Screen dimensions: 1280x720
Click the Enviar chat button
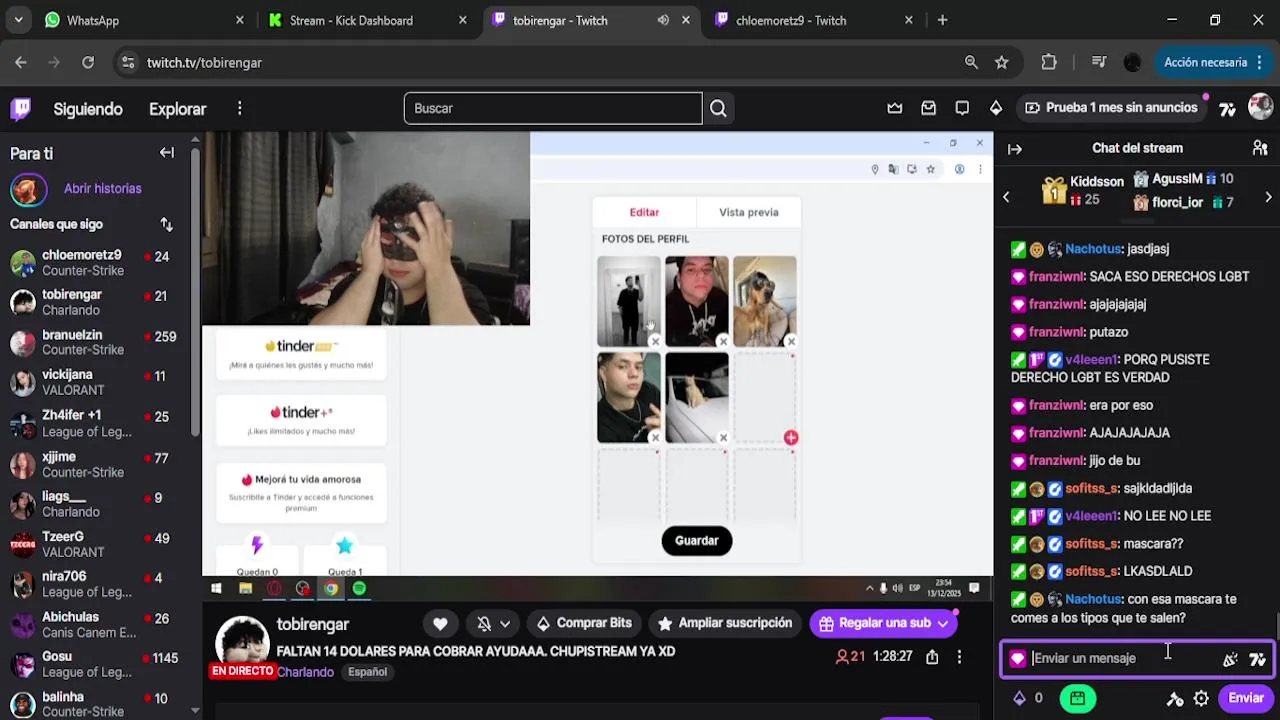pos(1246,698)
